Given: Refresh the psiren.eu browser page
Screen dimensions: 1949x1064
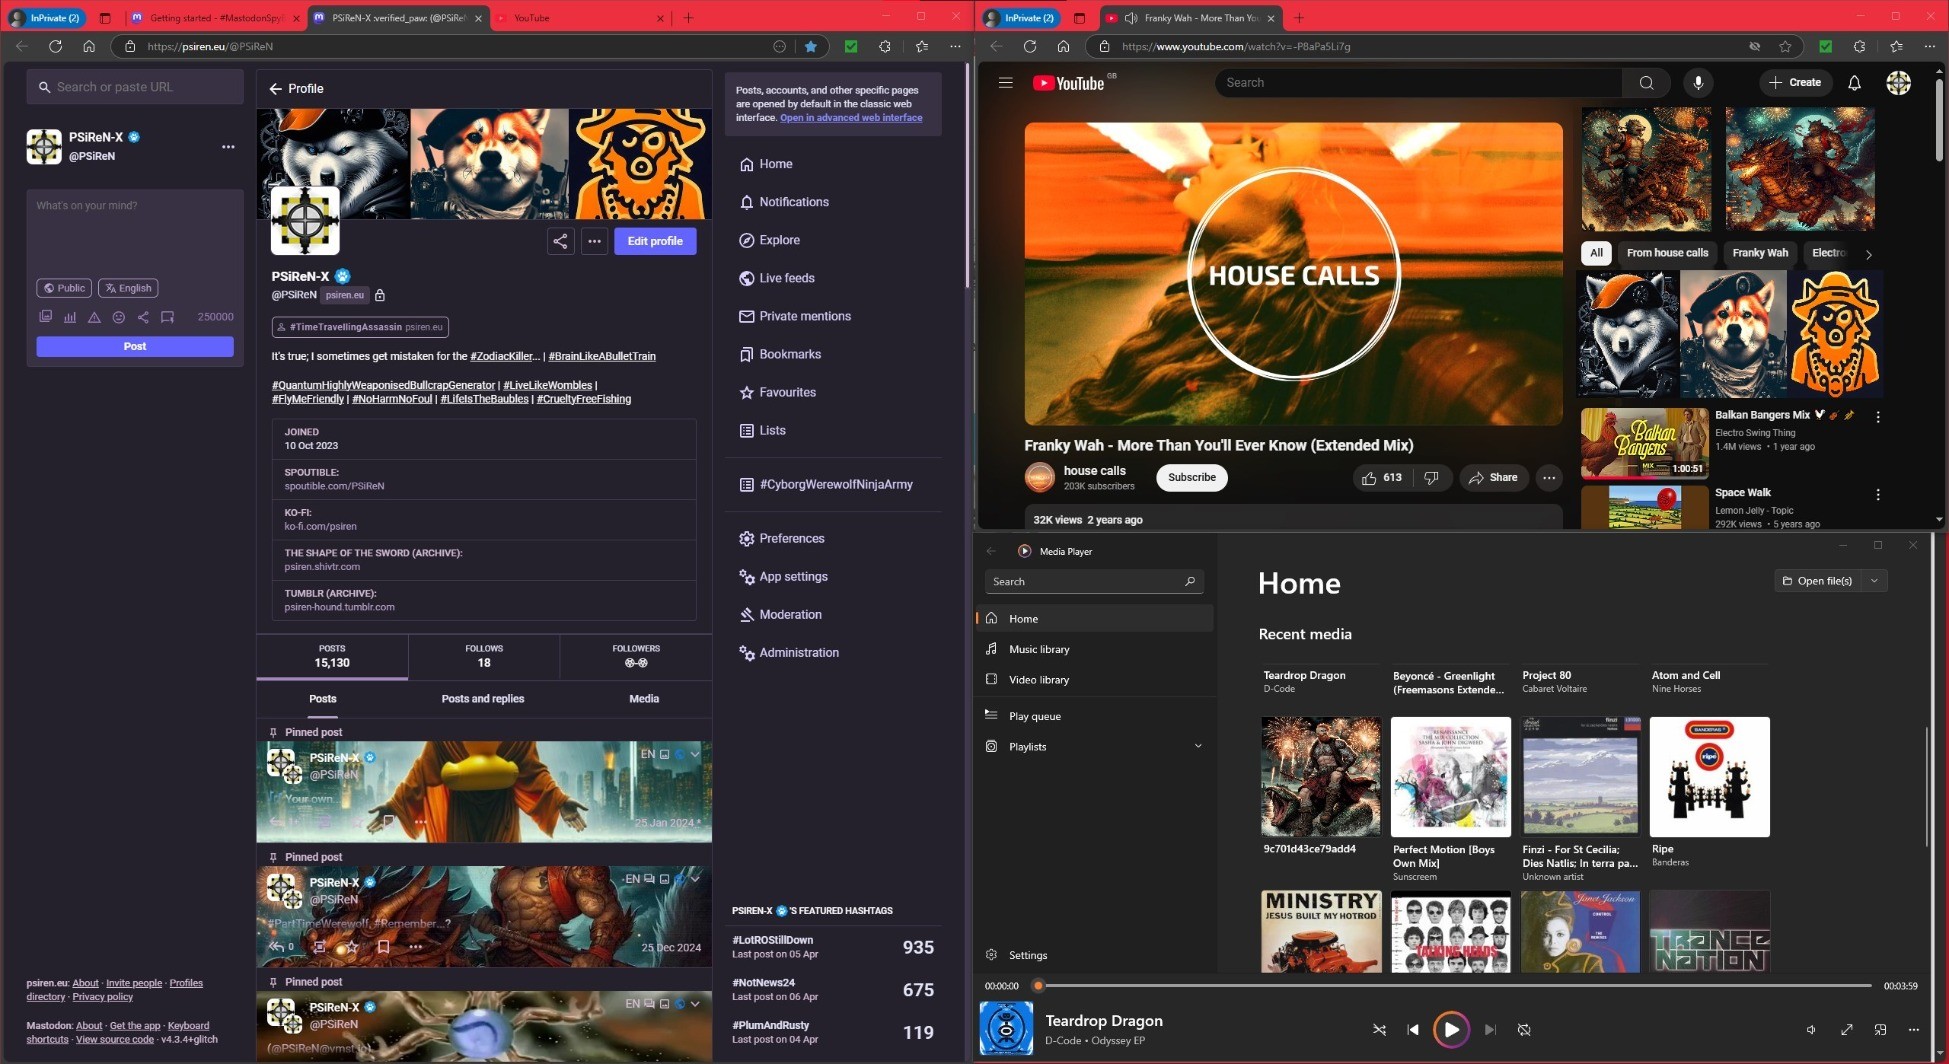Looking at the screenshot, I should pos(55,46).
